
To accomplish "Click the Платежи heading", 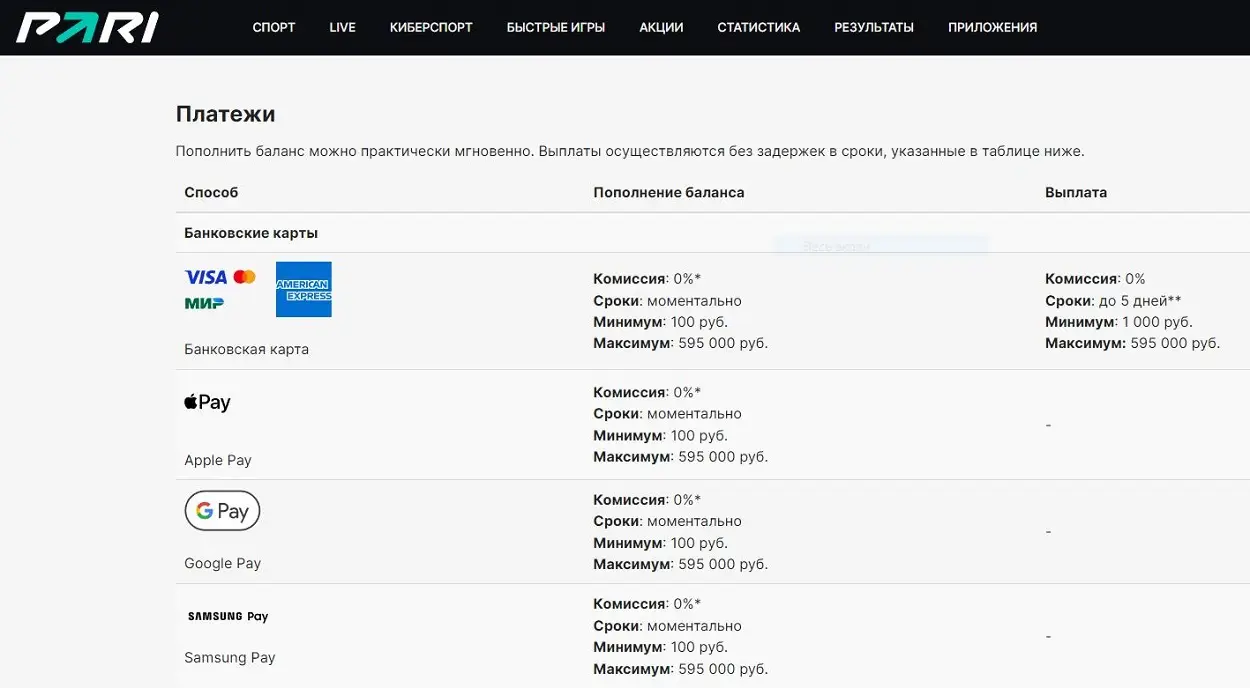I will (x=225, y=114).
